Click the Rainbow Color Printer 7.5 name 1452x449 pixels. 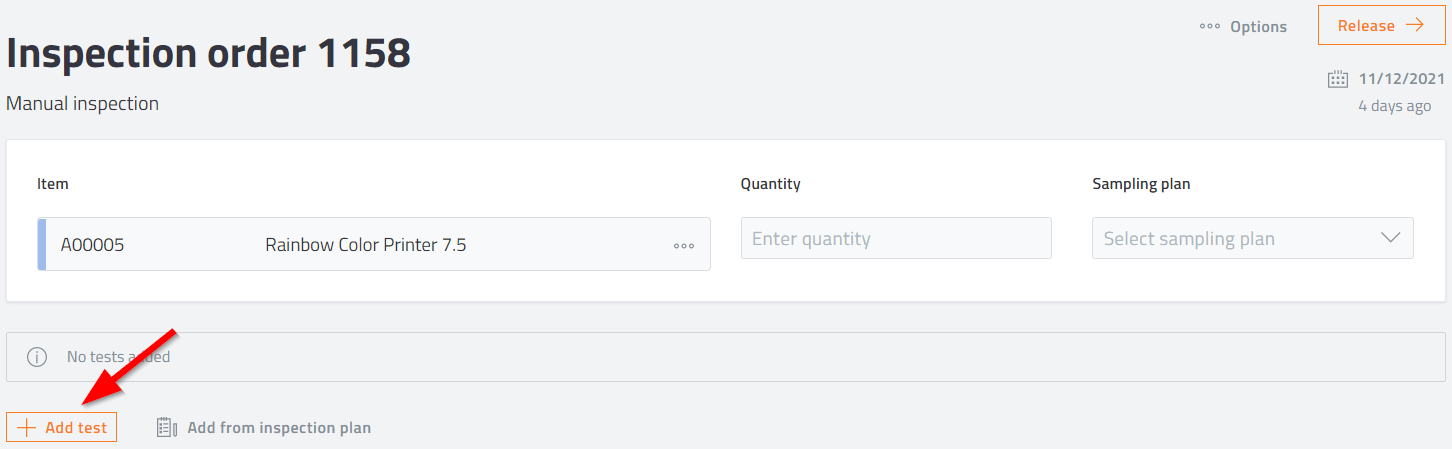pyautogui.click(x=366, y=245)
